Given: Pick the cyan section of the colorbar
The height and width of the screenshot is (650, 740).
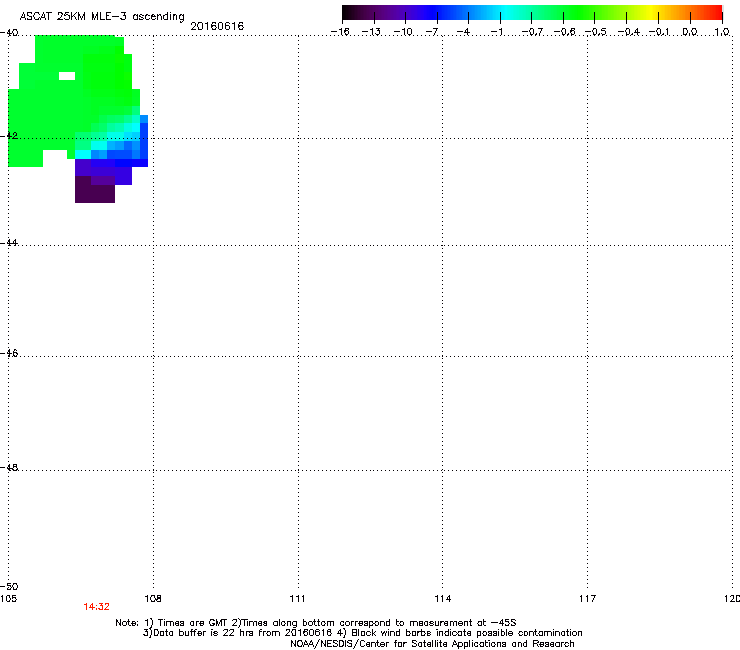Looking at the screenshot, I should (x=507, y=12).
